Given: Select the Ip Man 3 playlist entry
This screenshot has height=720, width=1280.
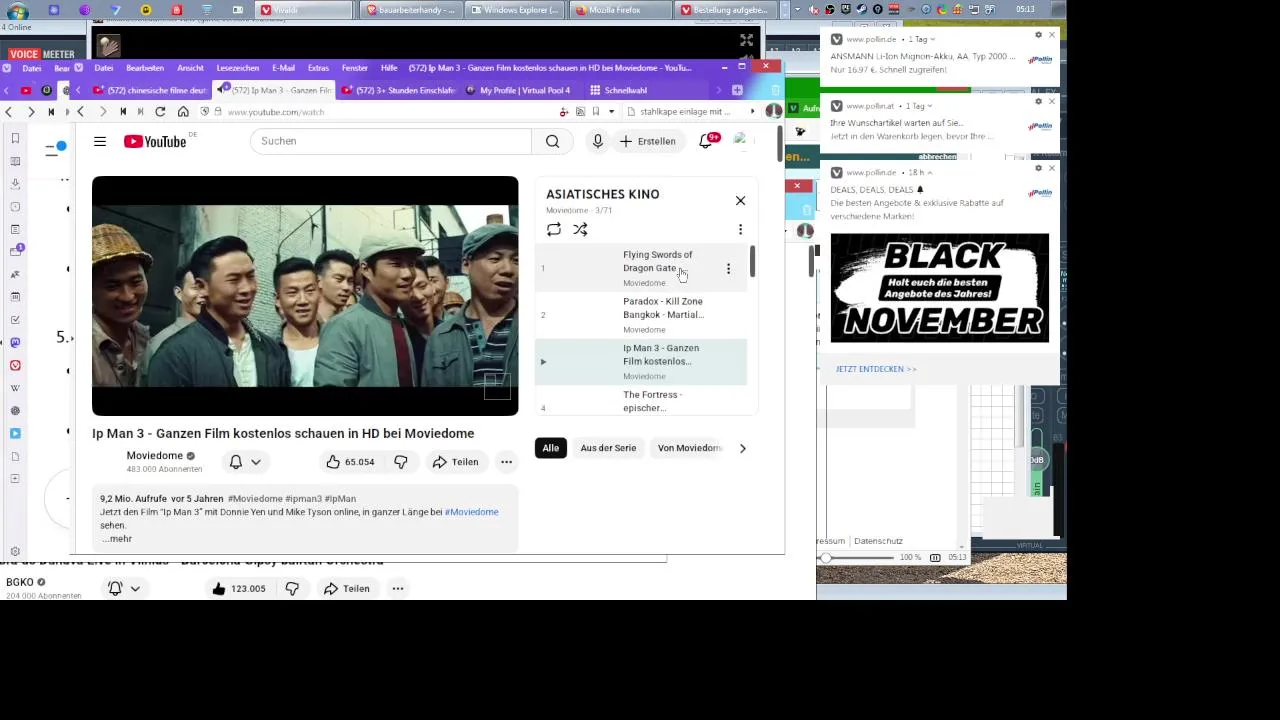Looking at the screenshot, I should tap(640, 361).
